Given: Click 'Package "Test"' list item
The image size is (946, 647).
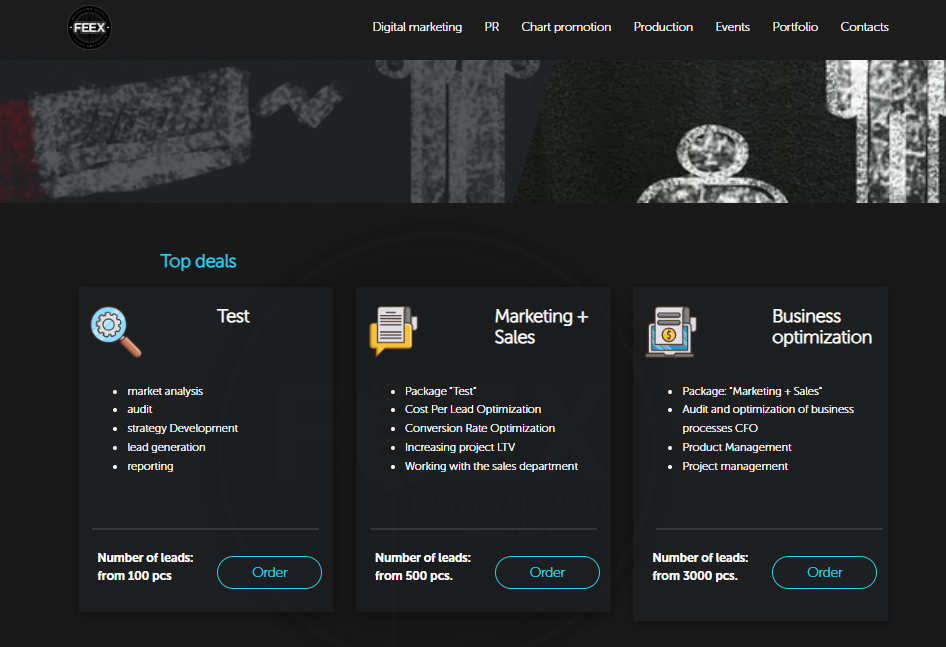Looking at the screenshot, I should 440,391.
